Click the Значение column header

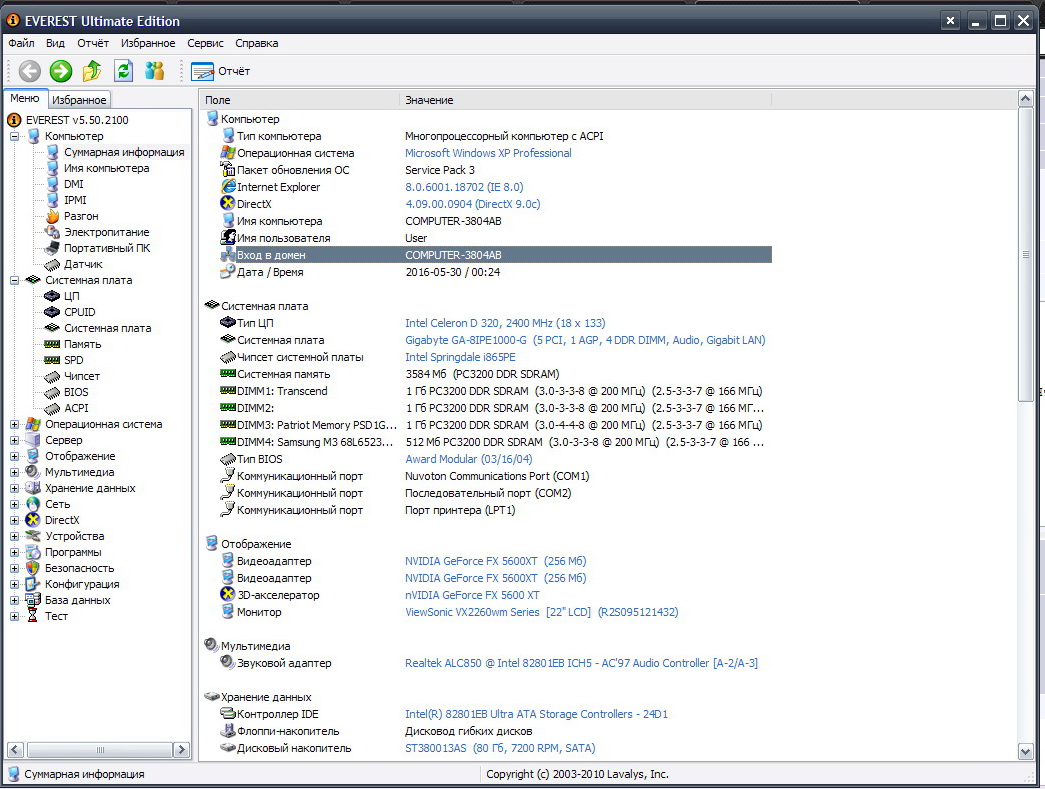coord(429,100)
